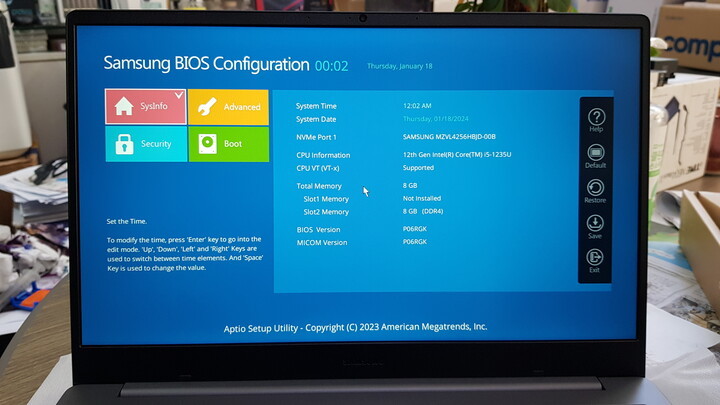Click the Not Installed value

(422, 198)
